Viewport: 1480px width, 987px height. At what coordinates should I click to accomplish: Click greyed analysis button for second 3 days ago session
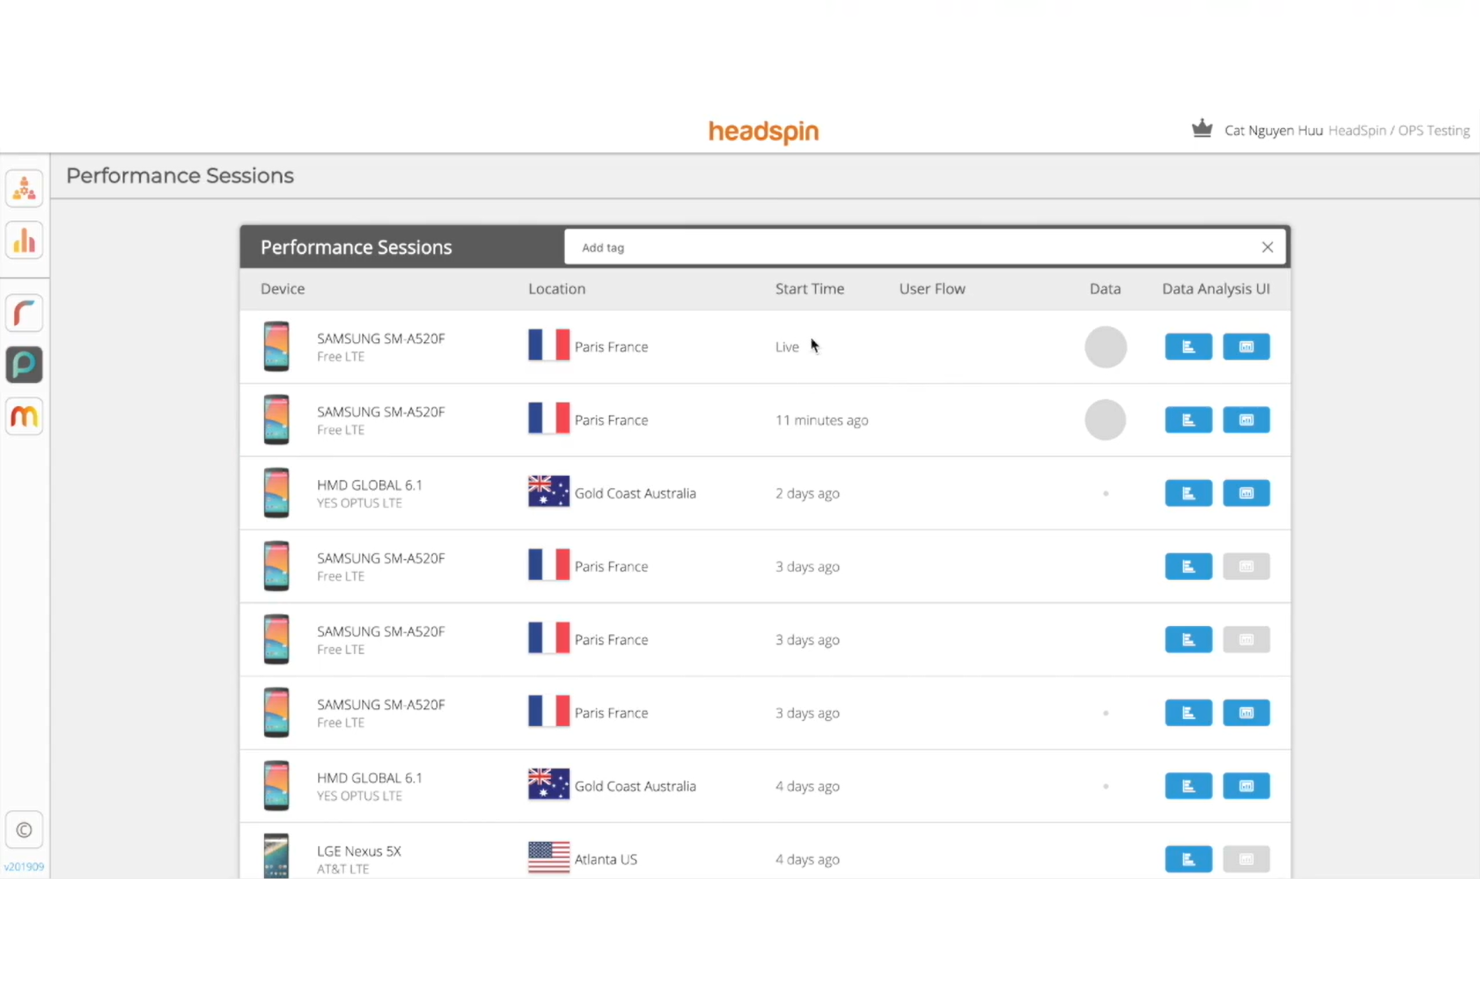click(x=1246, y=639)
